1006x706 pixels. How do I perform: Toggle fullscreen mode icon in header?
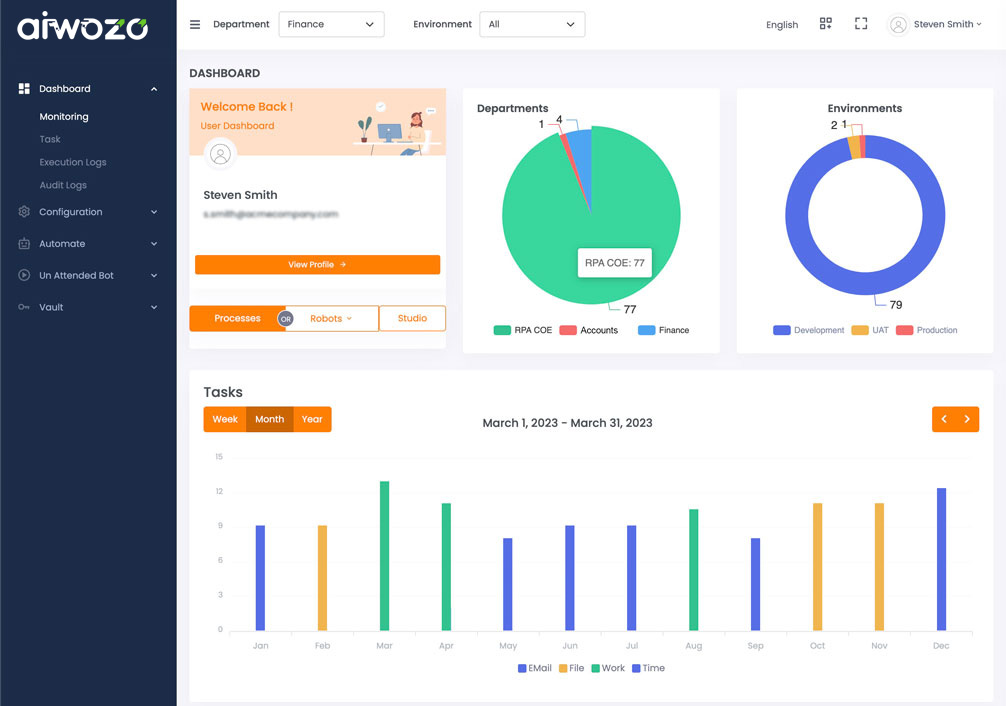coord(861,24)
